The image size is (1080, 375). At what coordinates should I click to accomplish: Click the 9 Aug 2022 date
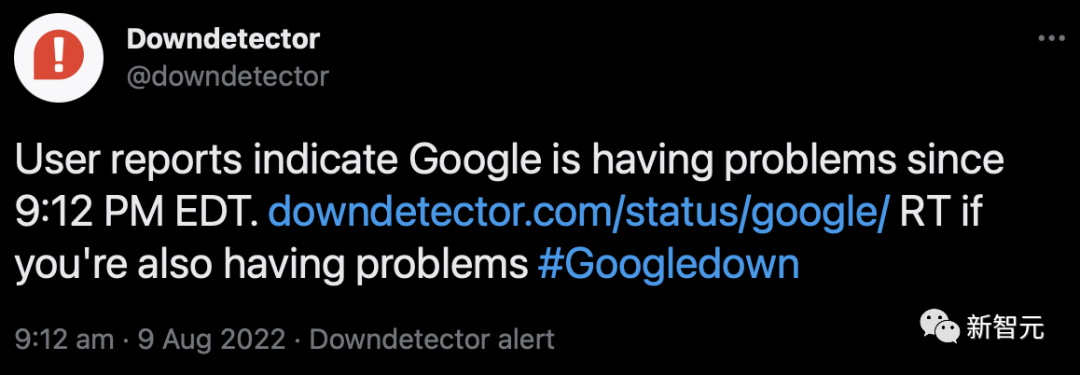[x=211, y=339]
